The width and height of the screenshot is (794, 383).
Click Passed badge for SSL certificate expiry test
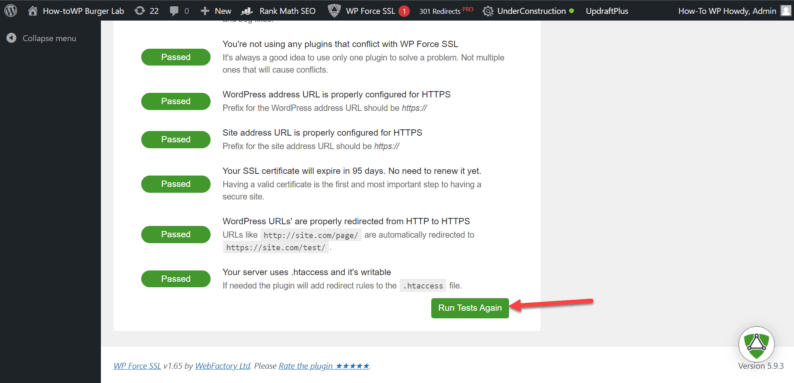coord(176,184)
